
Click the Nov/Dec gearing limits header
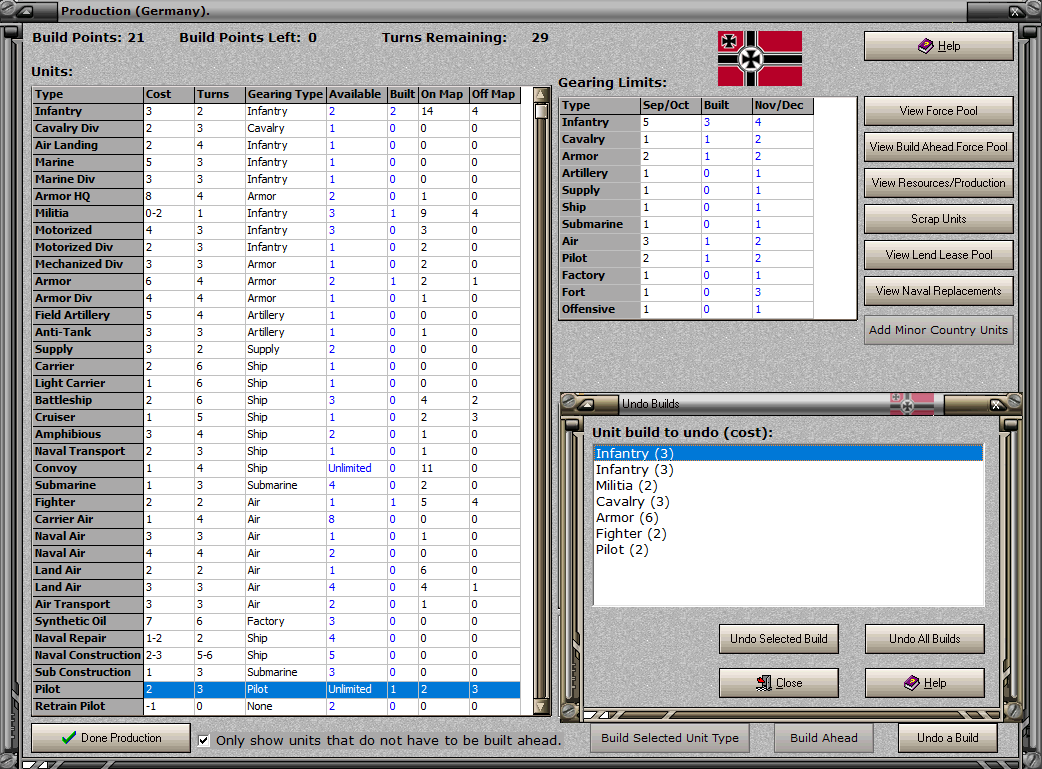pyautogui.click(x=782, y=105)
